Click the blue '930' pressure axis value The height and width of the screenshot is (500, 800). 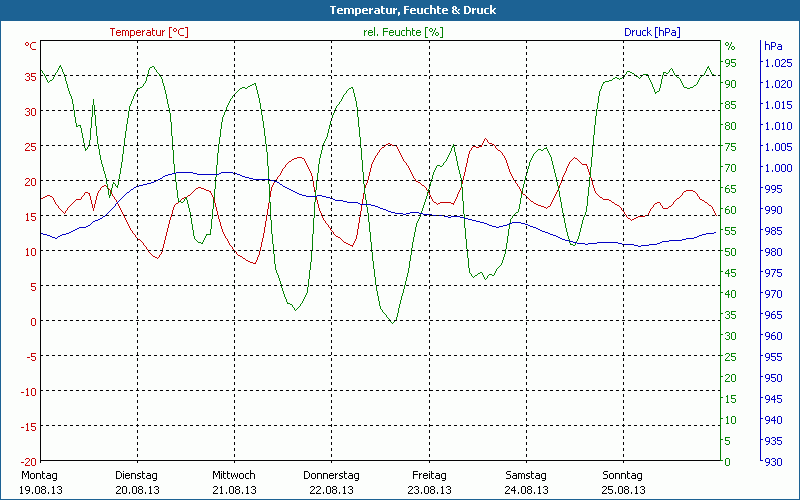[773, 462]
